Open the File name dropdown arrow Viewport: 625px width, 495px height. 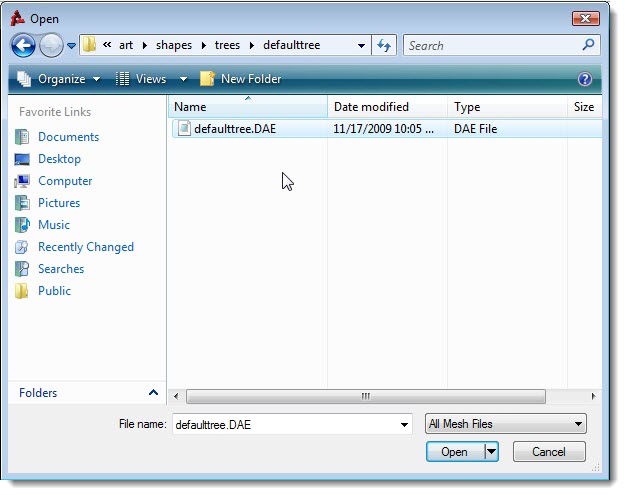(404, 424)
